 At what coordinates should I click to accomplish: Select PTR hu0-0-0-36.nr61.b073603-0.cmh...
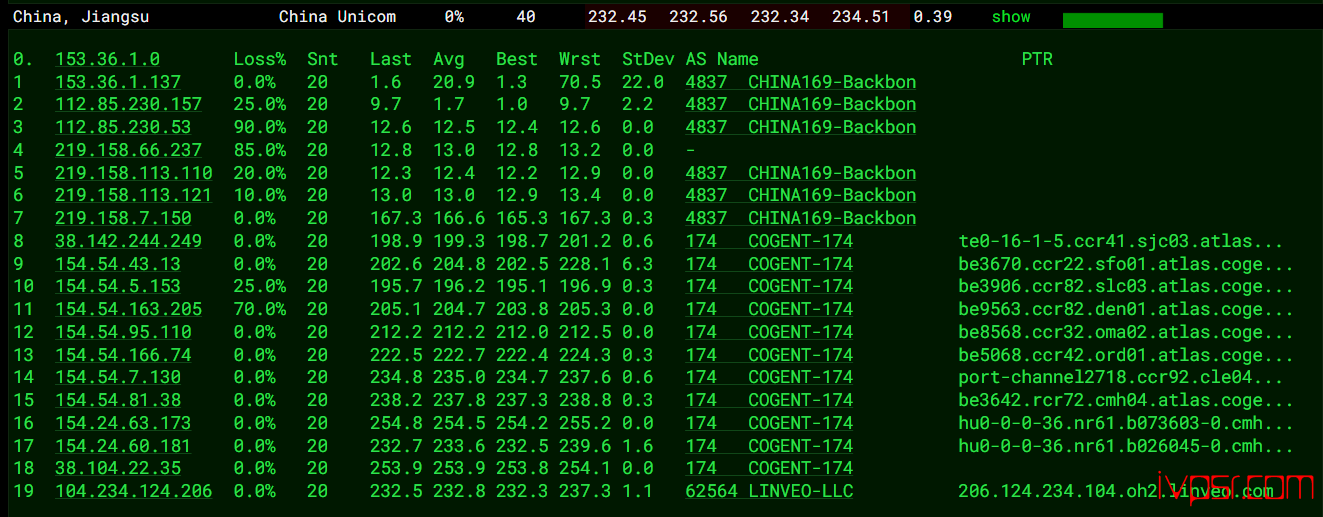[x=1126, y=423]
